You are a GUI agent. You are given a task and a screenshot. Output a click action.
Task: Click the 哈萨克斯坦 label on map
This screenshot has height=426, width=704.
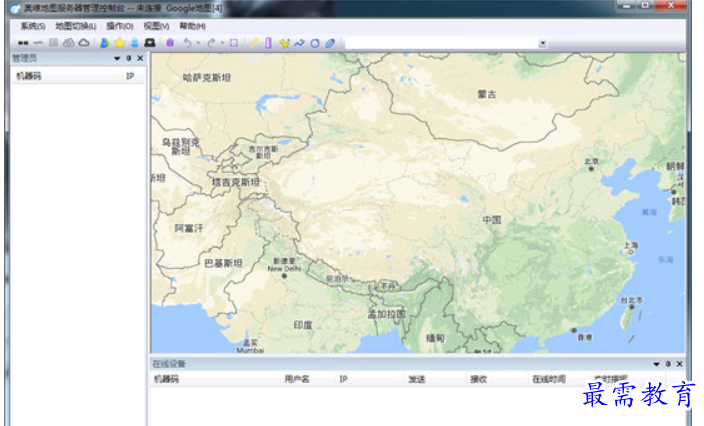pos(207,78)
